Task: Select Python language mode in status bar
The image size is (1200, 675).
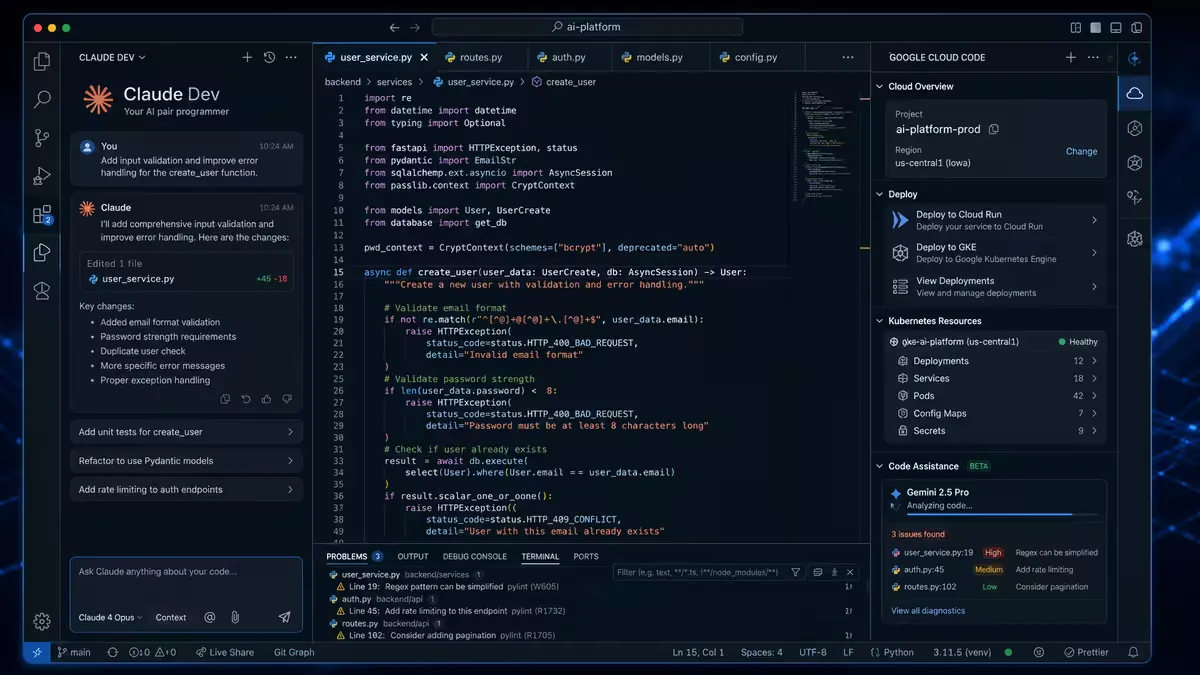Action: pyautogui.click(x=891, y=652)
